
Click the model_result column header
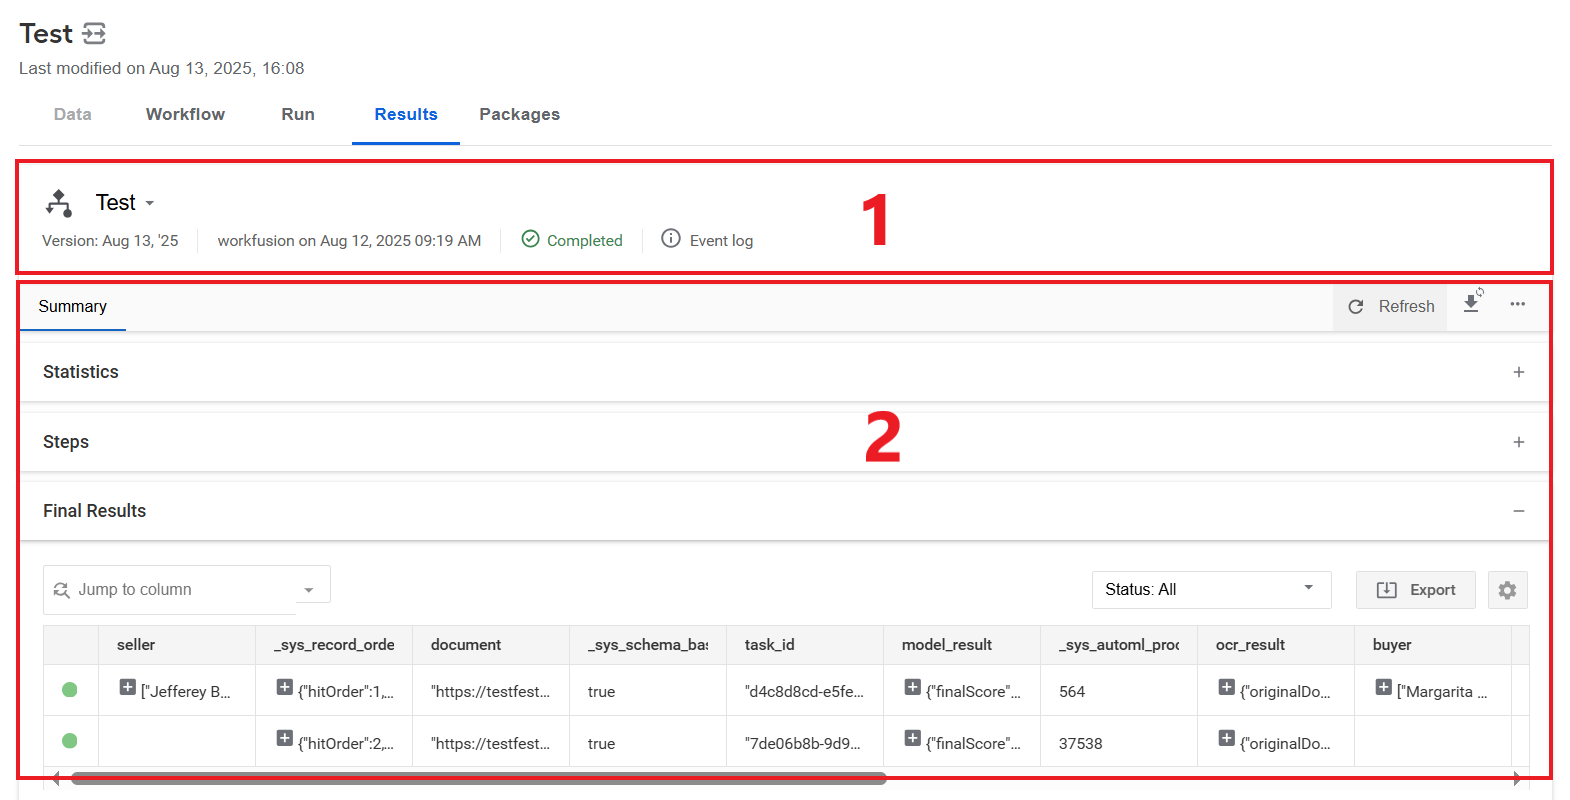click(x=962, y=645)
